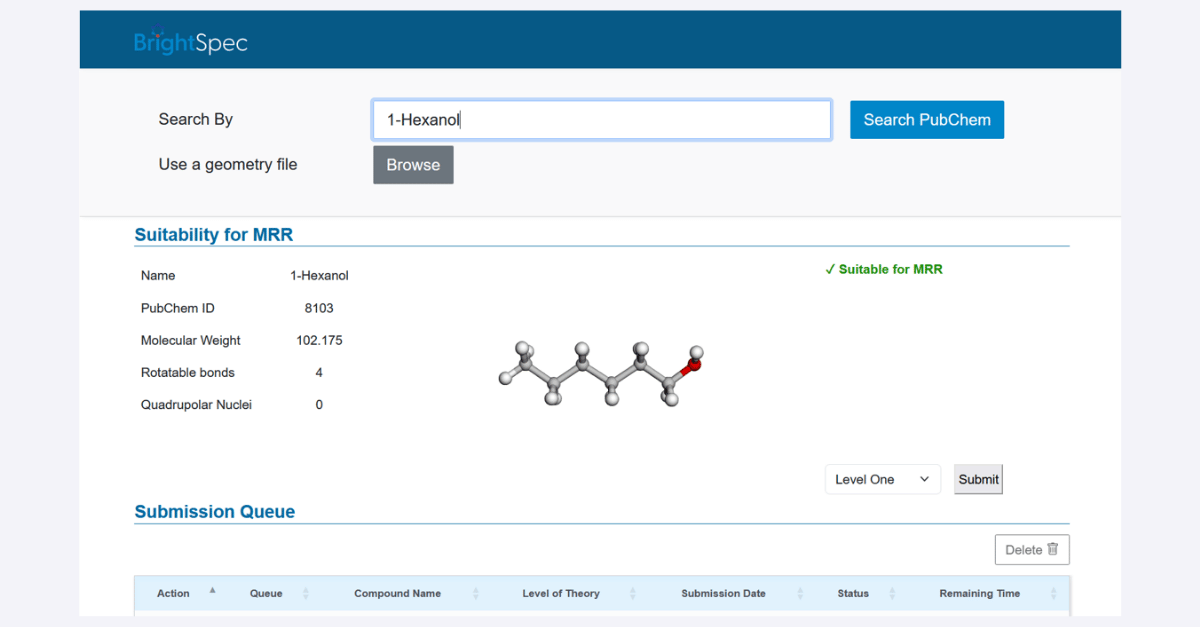Click the 1-Hexanol 3D molecule model
Image resolution: width=1200 pixels, height=627 pixels.
pos(603,374)
